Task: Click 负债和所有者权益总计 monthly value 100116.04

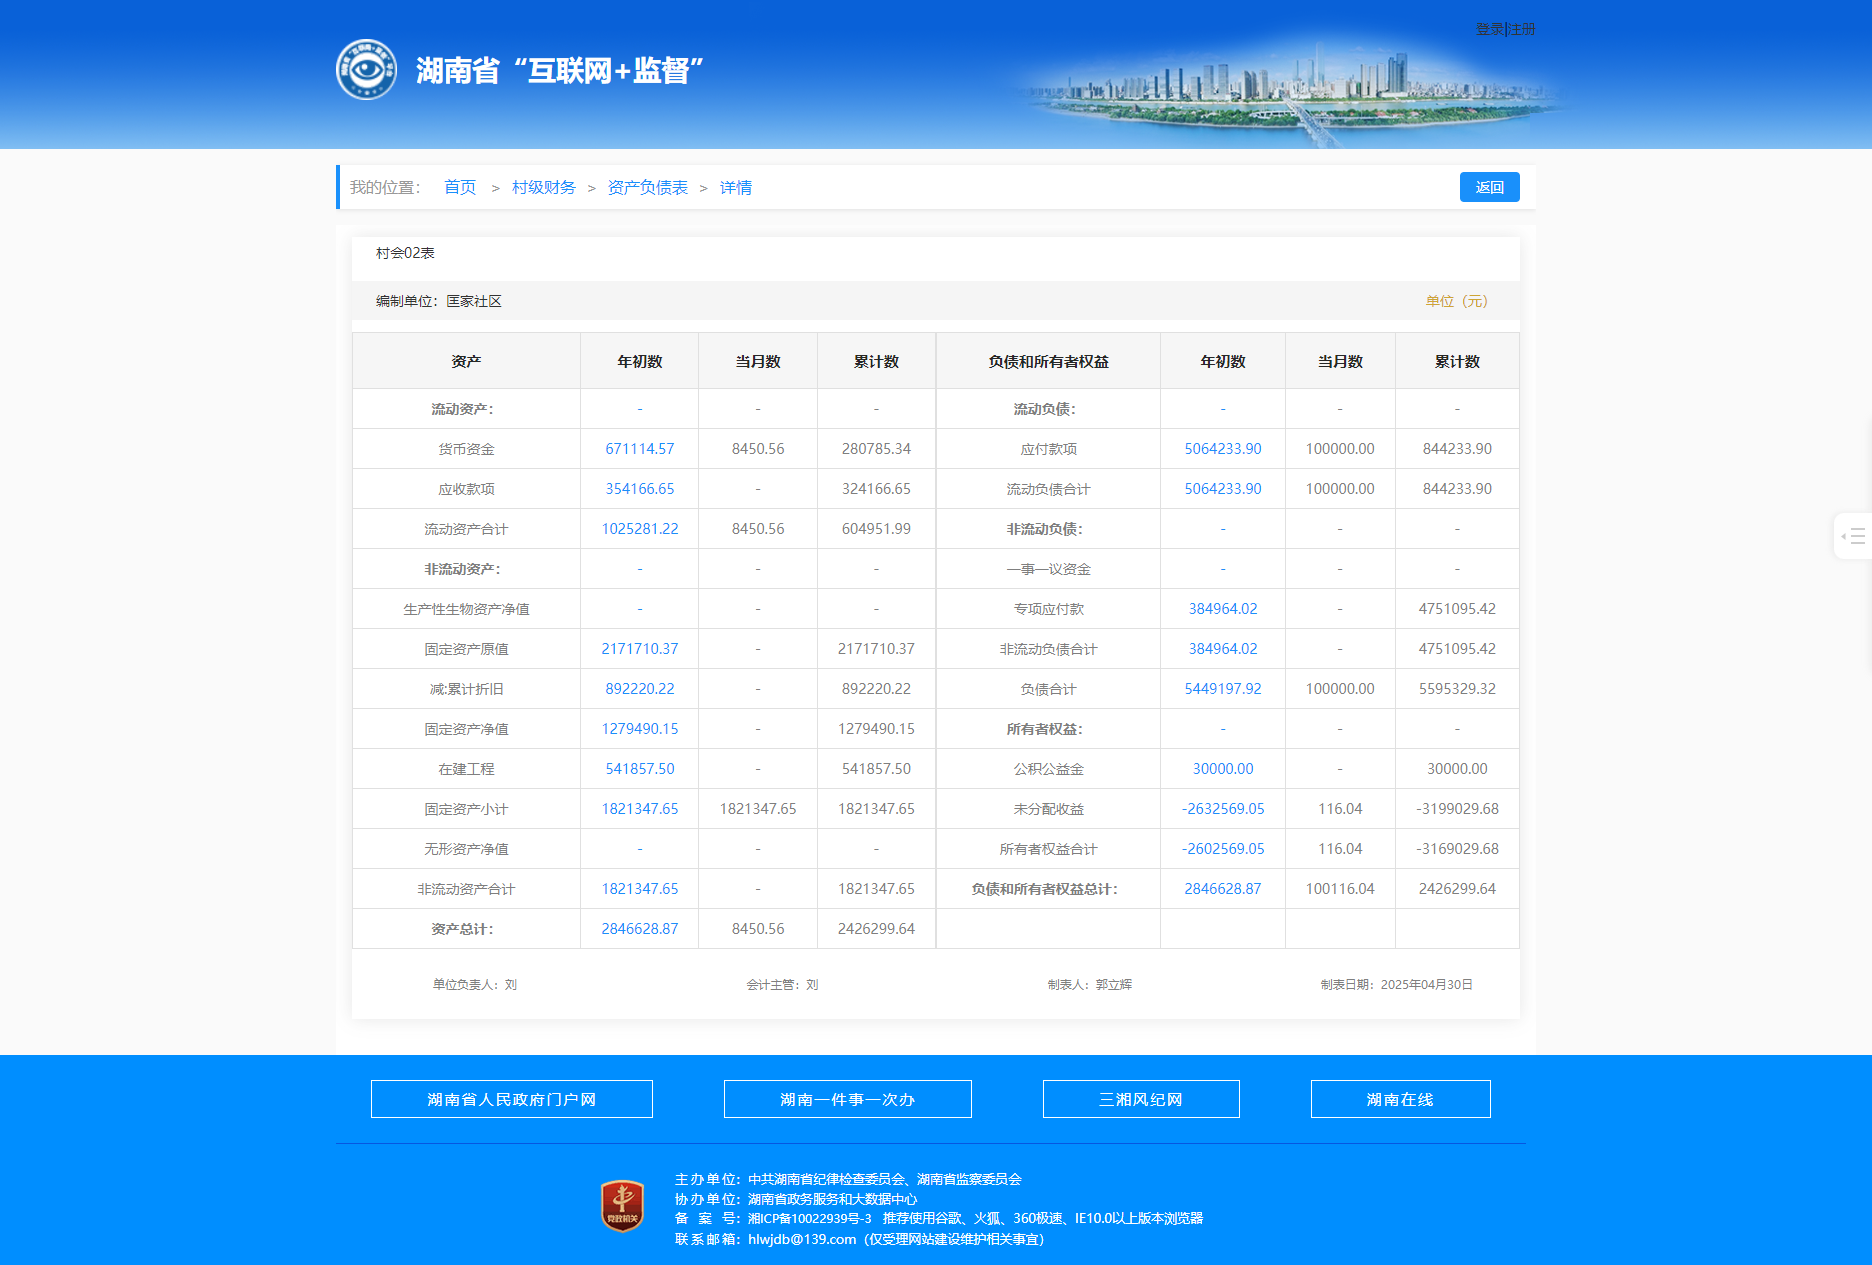Action: pyautogui.click(x=1340, y=889)
